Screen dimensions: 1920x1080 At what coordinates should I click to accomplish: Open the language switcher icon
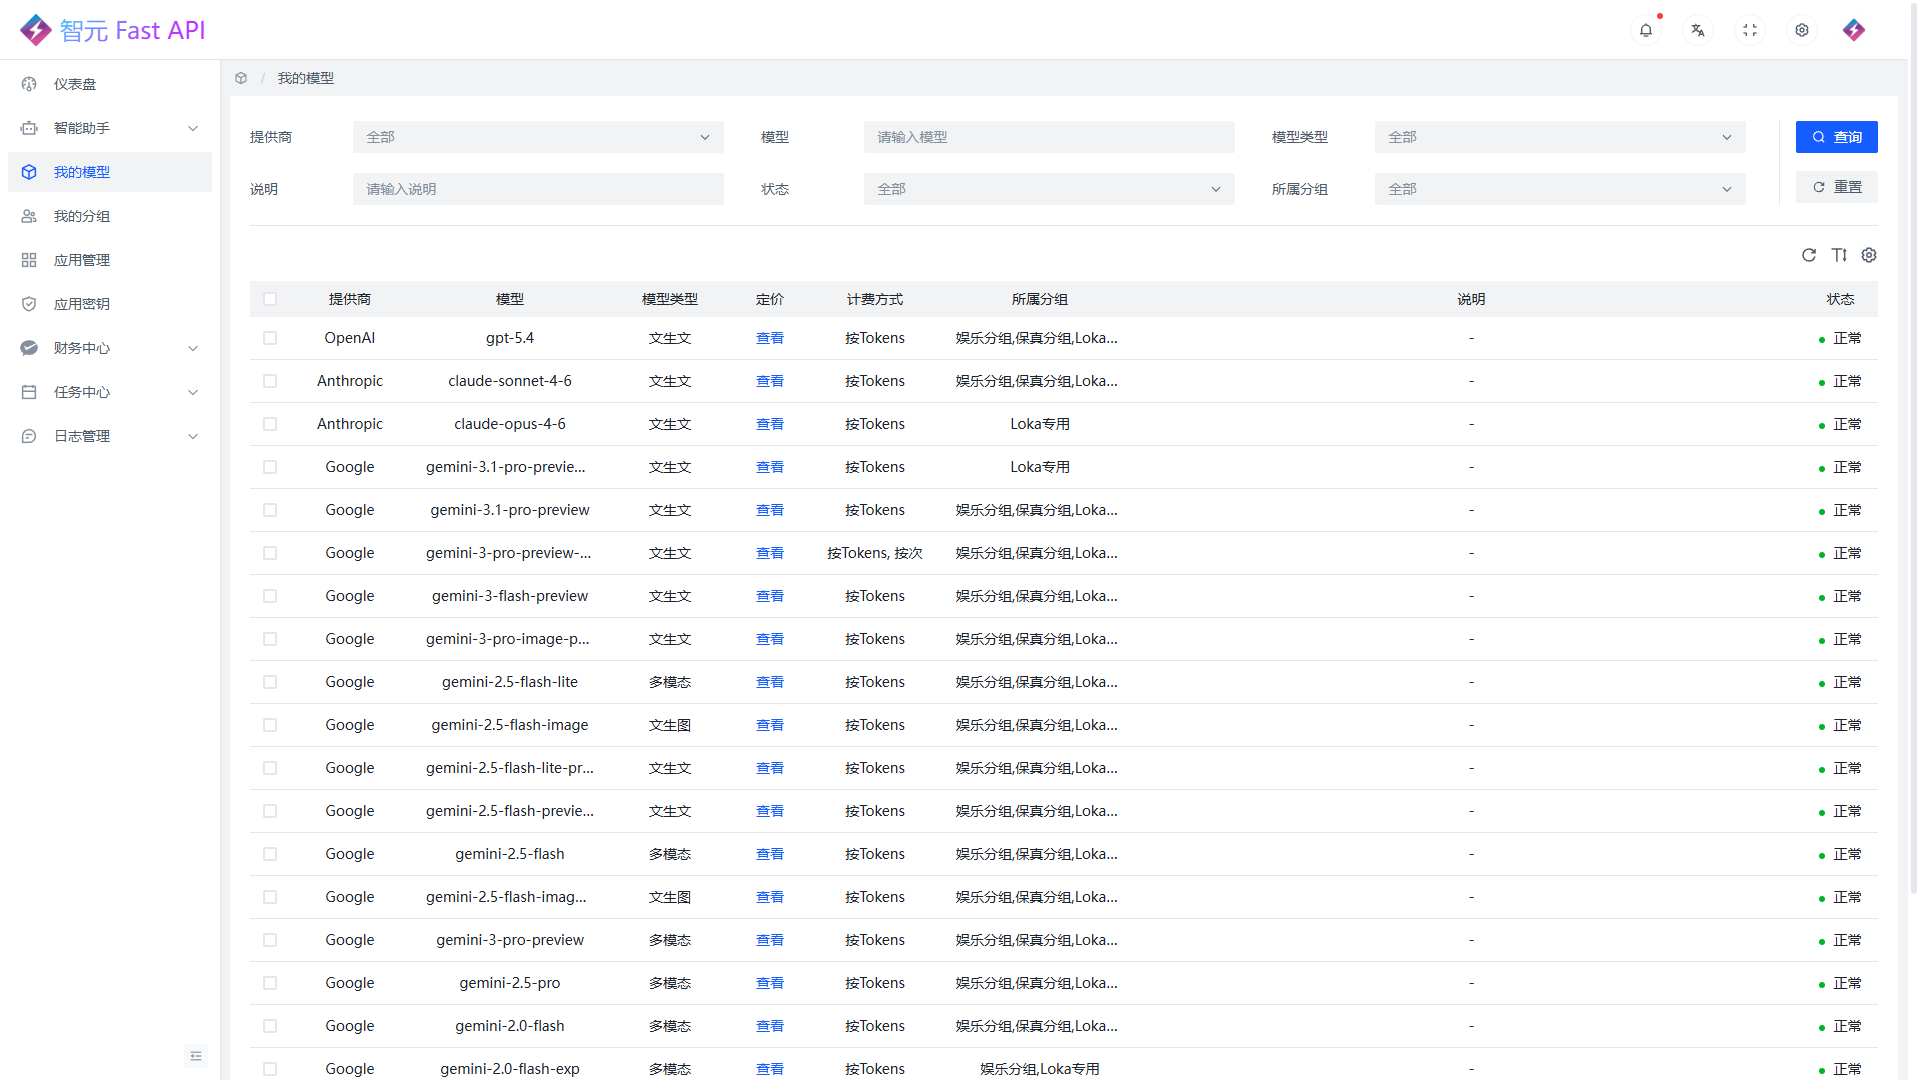(x=1697, y=30)
